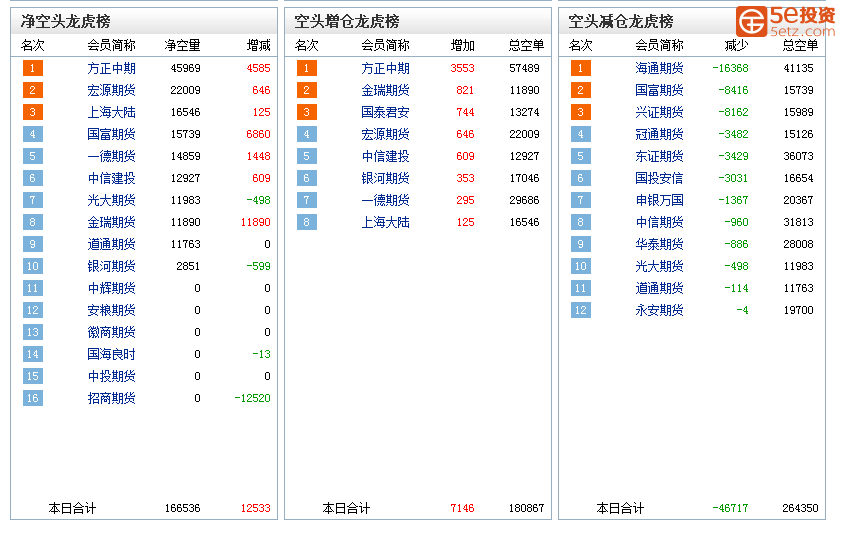Image resolution: width=843 pixels, height=533 pixels.
Task: Click rank 12 badge beside 永安期货
Action: click(581, 310)
